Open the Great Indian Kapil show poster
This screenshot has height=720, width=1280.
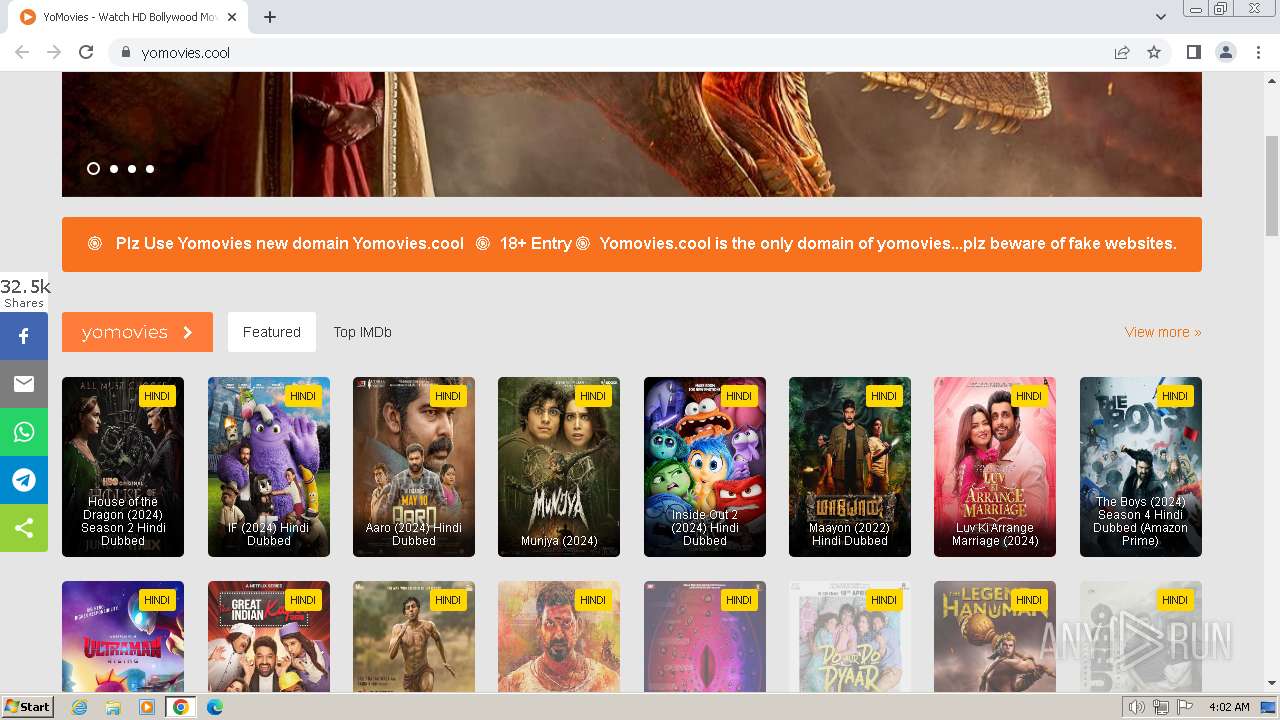269,637
